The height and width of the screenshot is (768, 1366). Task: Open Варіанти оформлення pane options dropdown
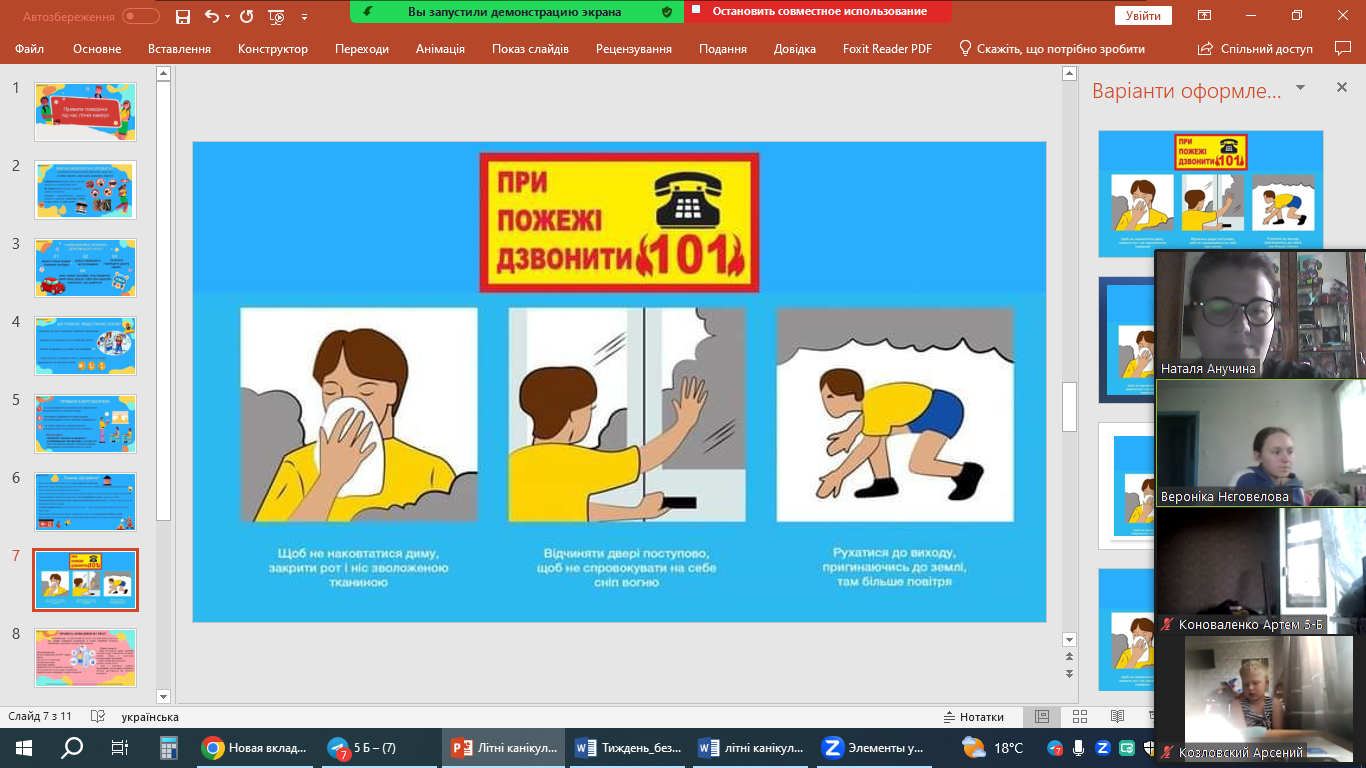coord(1300,88)
